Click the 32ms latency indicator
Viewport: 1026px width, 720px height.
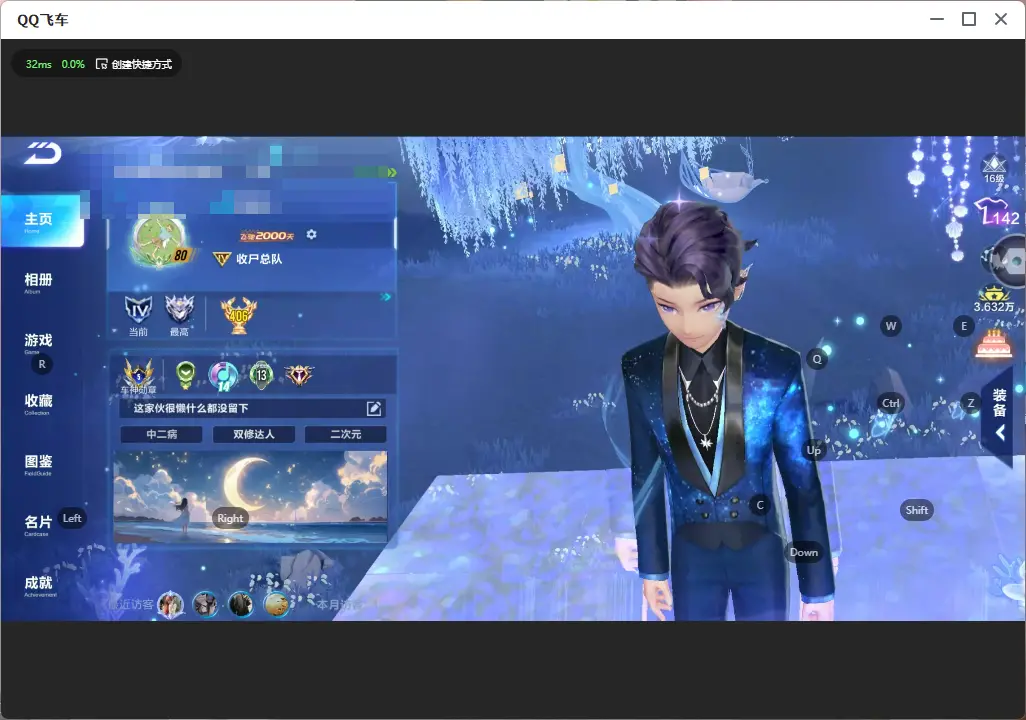coord(39,64)
